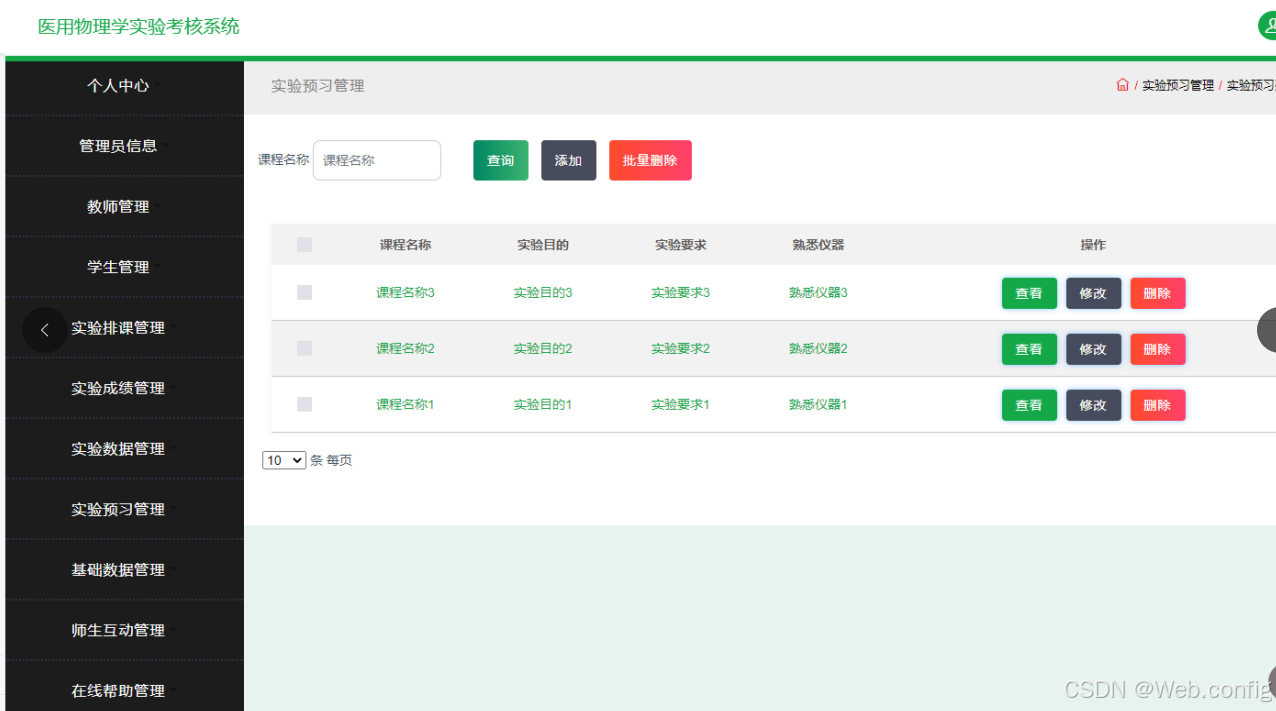Viewport: 1276px width, 711px height.
Task: Click the cell 实验要求3
Action: click(x=680, y=293)
